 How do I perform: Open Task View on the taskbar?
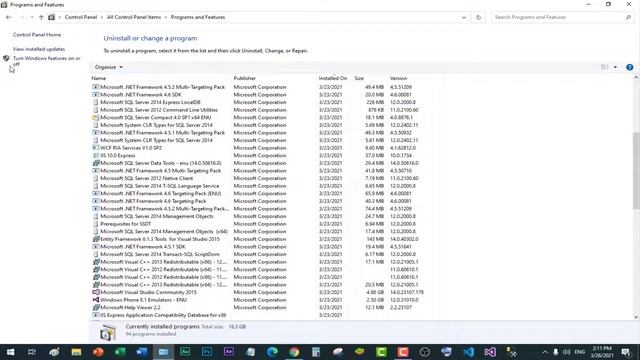point(32,352)
